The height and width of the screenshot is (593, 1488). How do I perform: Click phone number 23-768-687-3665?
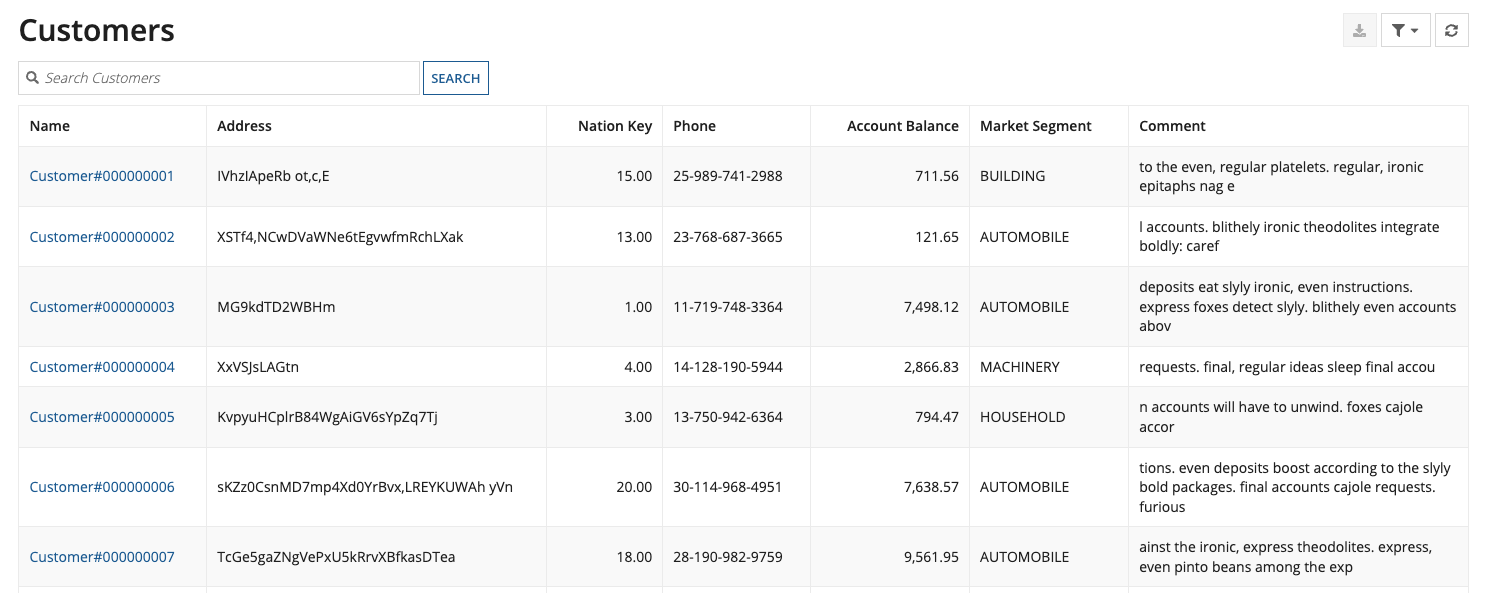pyautogui.click(x=728, y=237)
